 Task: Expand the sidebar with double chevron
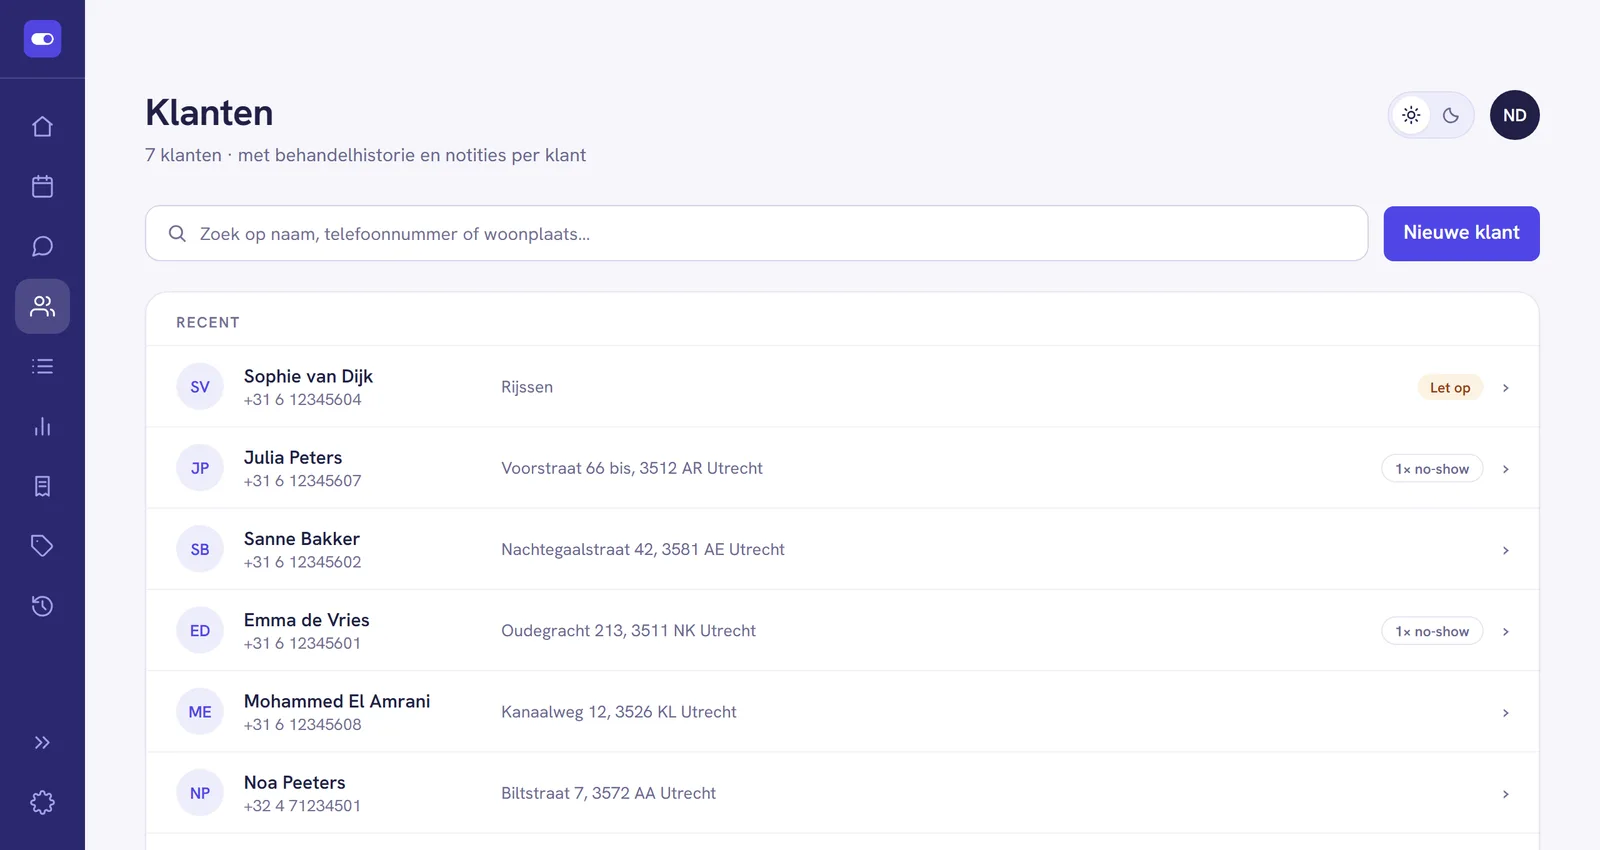[x=42, y=742]
